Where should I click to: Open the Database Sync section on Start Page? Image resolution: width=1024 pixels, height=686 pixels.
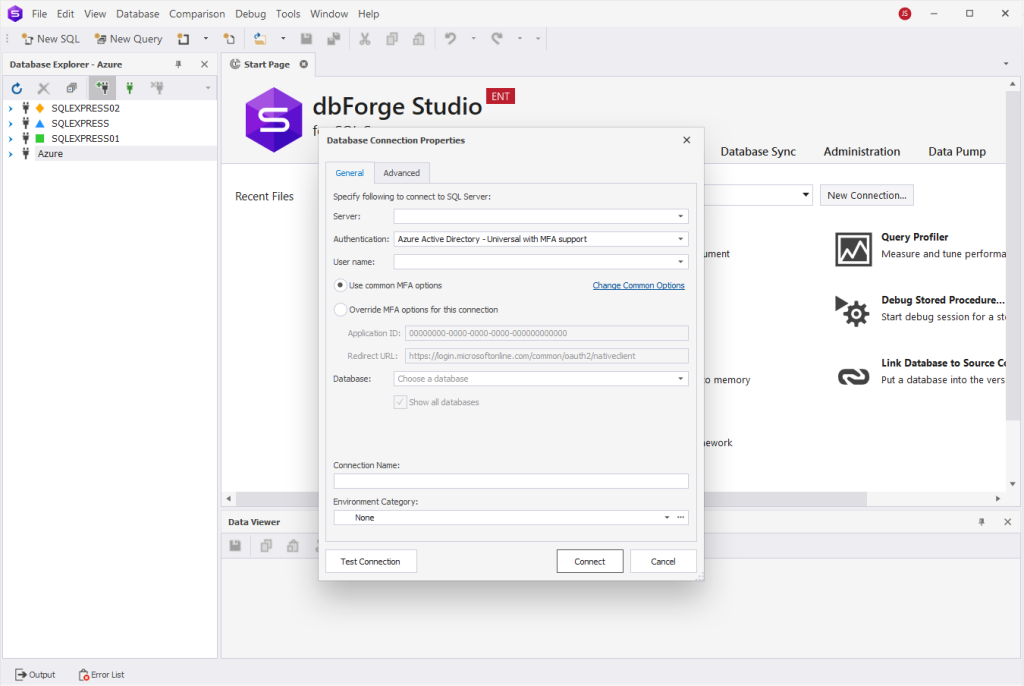758,152
